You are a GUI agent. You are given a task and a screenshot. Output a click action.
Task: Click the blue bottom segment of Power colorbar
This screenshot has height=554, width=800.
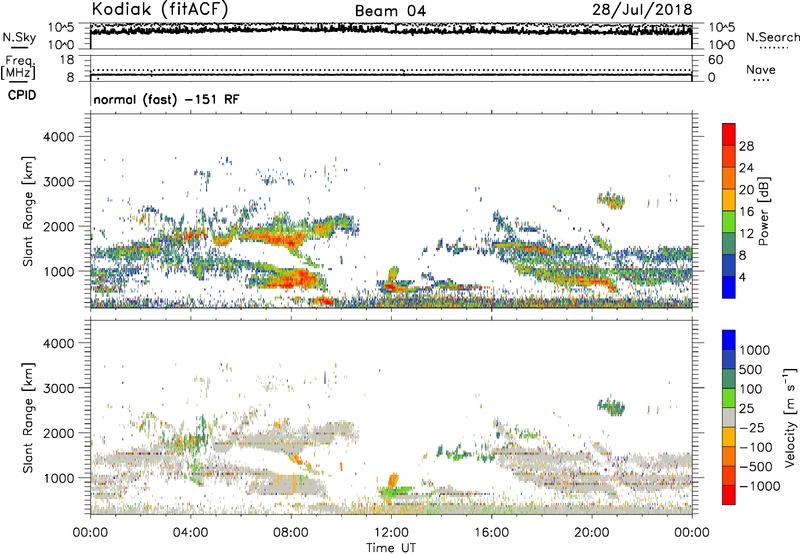click(729, 287)
